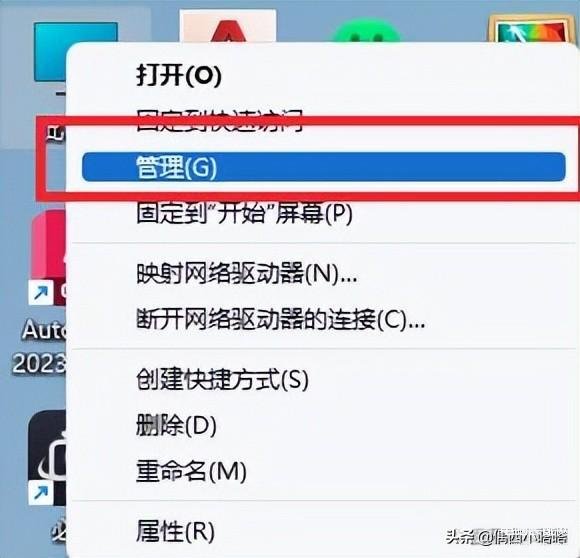
Task: Rename using the 重命名(M) entry
Action: click(191, 471)
